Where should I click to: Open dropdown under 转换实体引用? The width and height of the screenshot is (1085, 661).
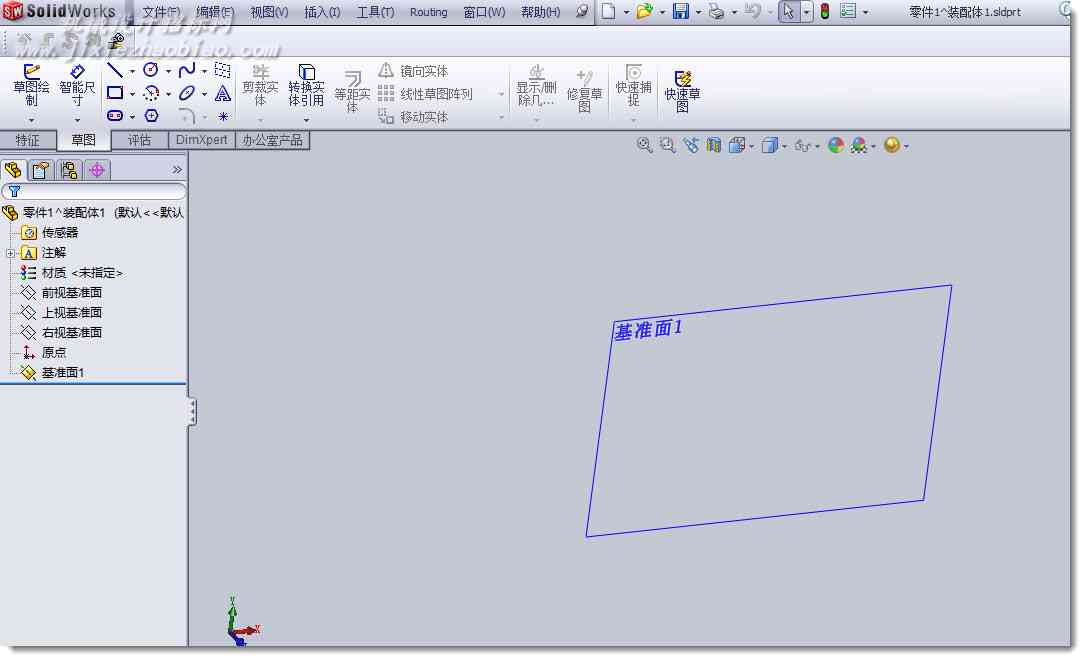click(307, 120)
